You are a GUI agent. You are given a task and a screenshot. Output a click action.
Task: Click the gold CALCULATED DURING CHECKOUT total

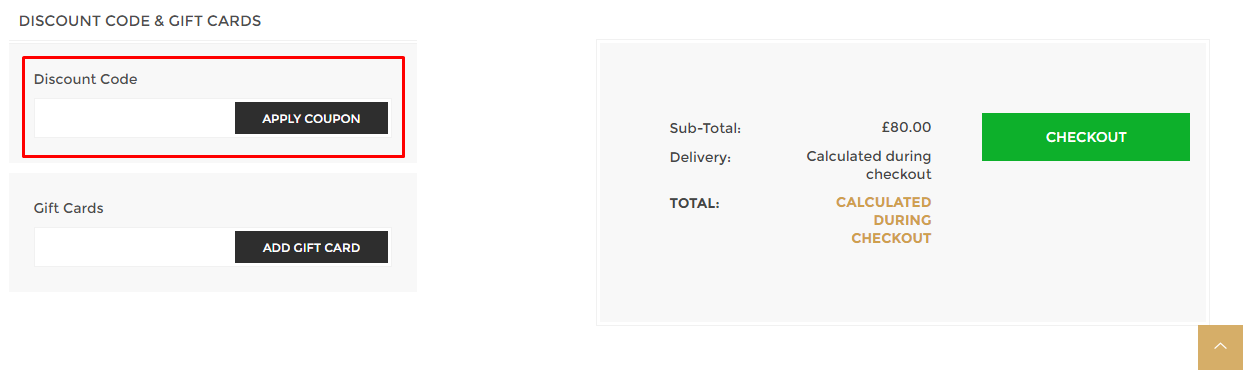click(x=884, y=220)
